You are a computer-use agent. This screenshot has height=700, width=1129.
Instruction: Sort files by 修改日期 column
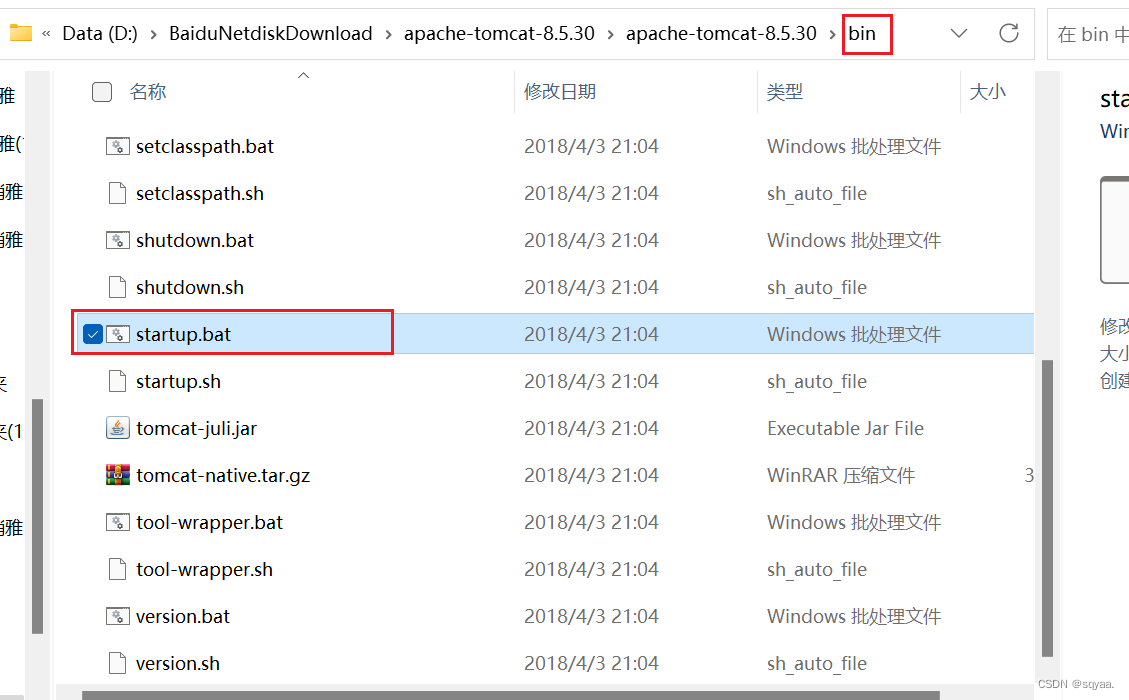click(559, 91)
